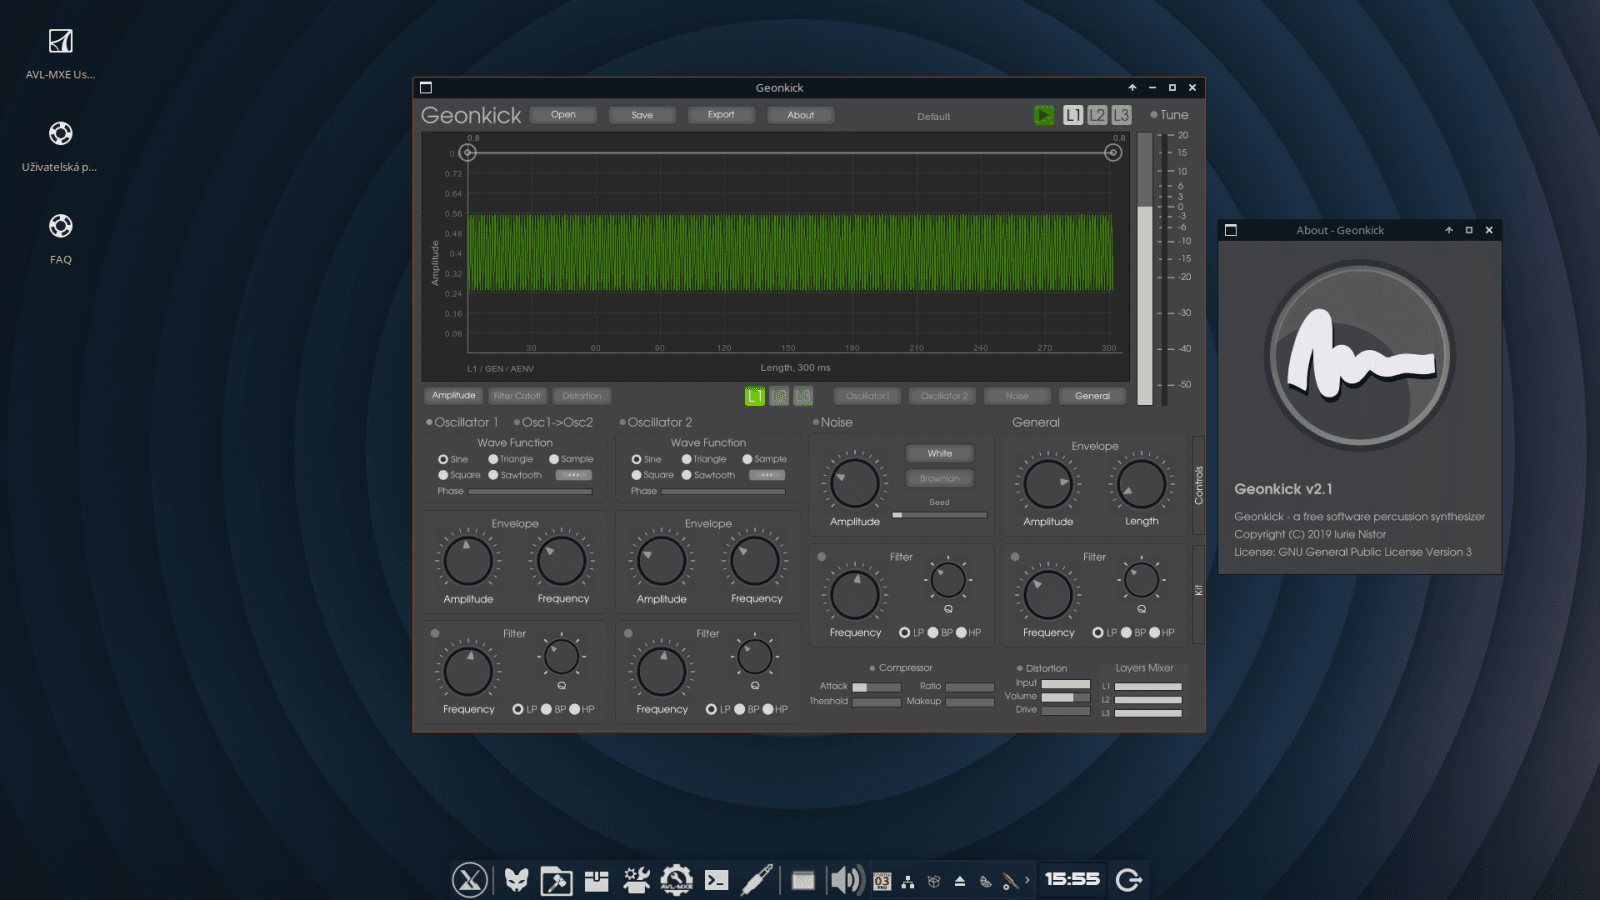The height and width of the screenshot is (900, 1600).
Task: Click the speaker volume icon in the taskbar
Action: pyautogui.click(x=845, y=880)
